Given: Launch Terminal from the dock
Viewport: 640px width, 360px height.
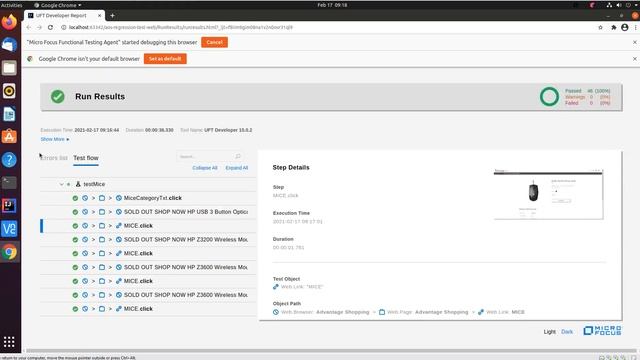Looking at the screenshot, I should click(x=9, y=182).
